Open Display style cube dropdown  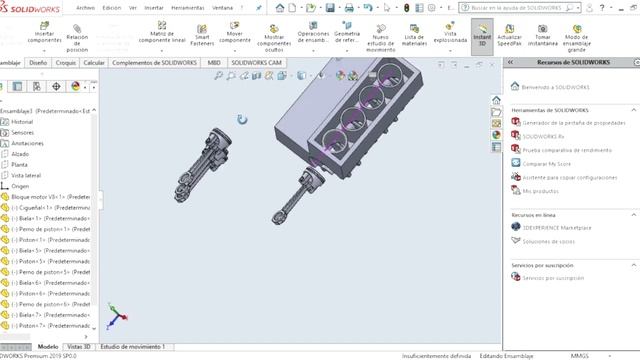tap(302, 75)
